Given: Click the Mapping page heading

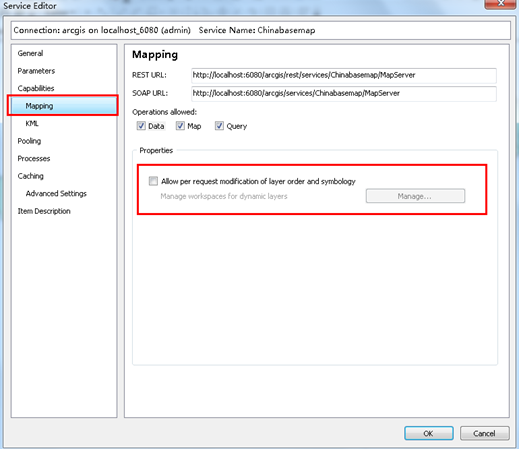Looking at the screenshot, I should point(155,55).
